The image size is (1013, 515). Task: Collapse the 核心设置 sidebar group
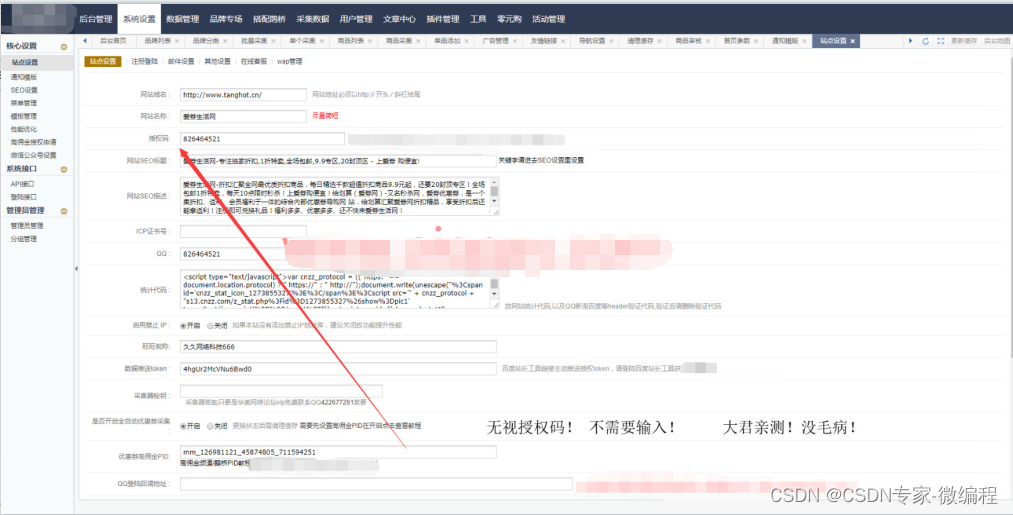click(x=64, y=47)
